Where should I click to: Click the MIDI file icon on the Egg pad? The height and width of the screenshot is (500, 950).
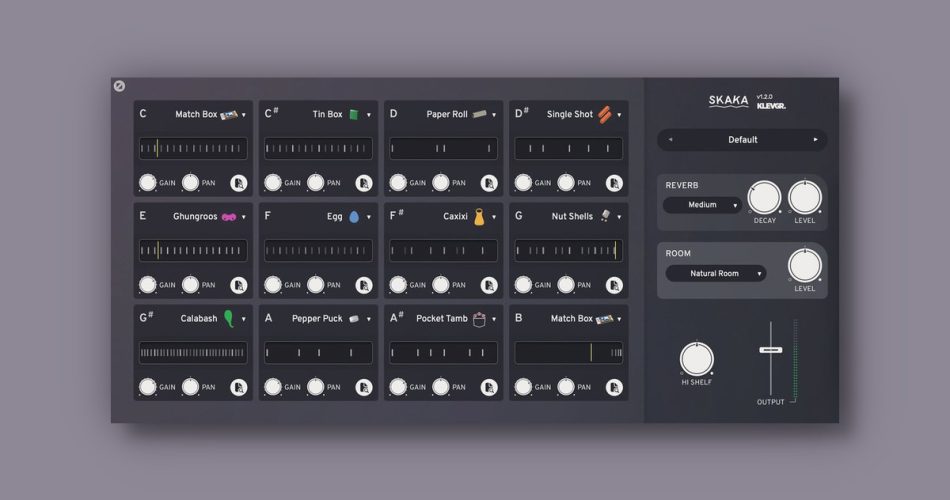point(364,285)
